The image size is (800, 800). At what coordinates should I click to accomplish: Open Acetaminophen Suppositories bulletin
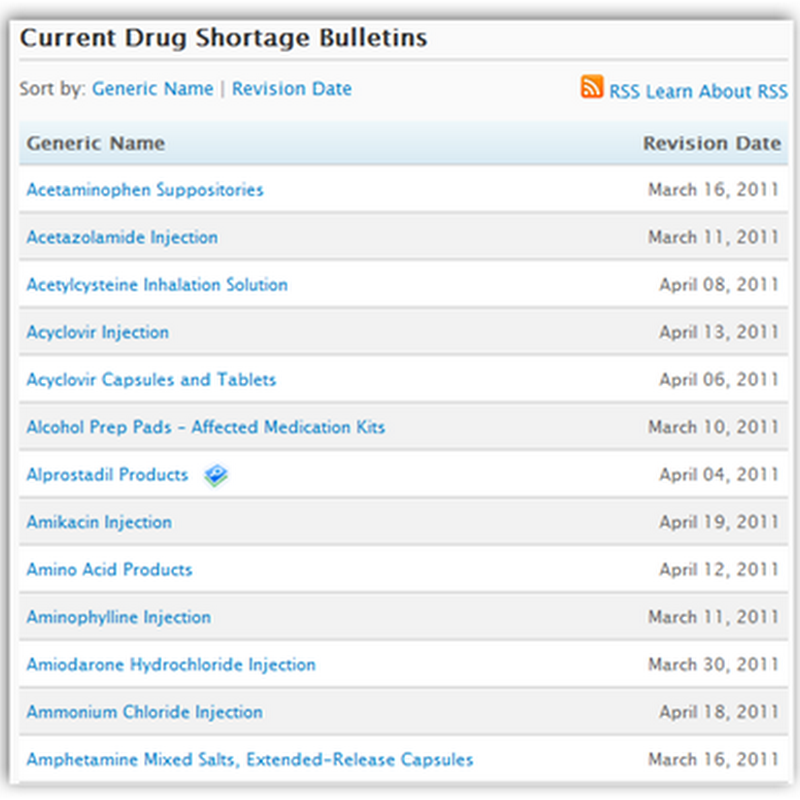145,190
